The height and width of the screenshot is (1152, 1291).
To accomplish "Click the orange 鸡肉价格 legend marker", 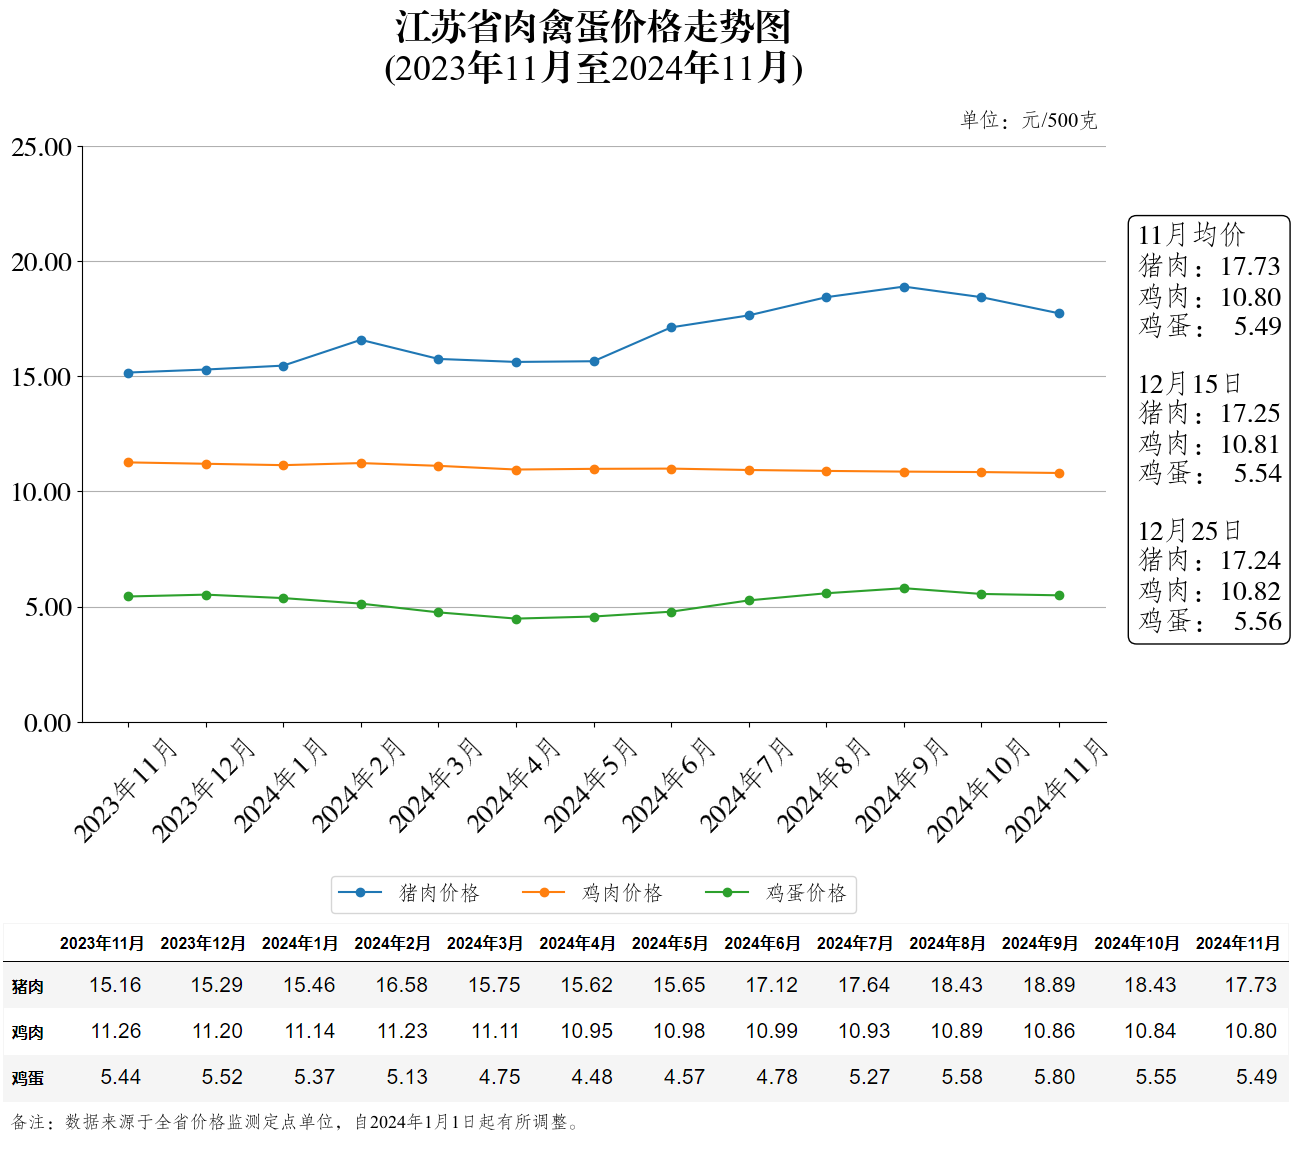I will coord(544,893).
